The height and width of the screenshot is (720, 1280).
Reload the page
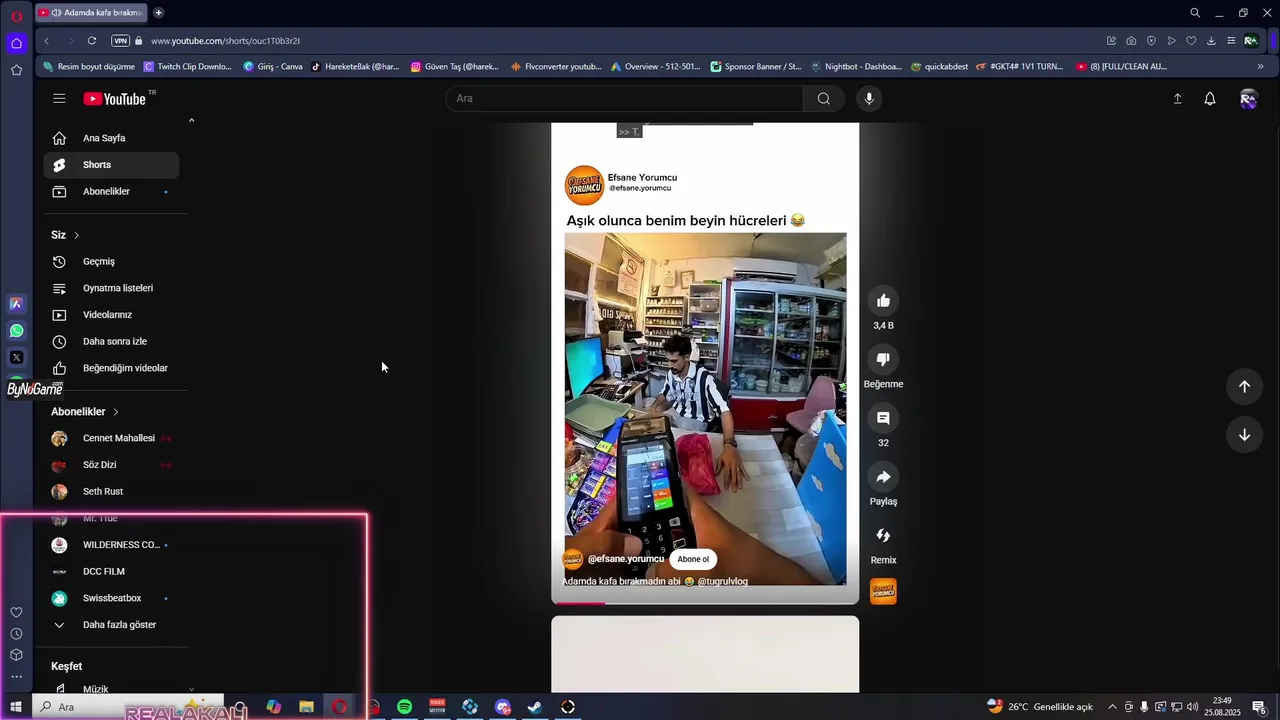(x=92, y=41)
